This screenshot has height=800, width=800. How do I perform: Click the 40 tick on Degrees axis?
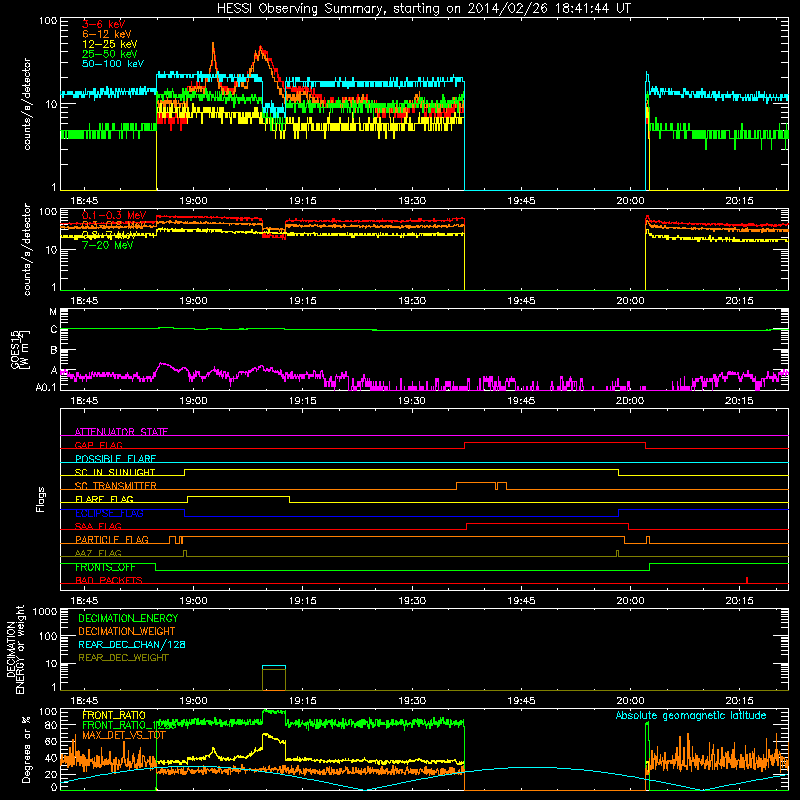point(52,758)
